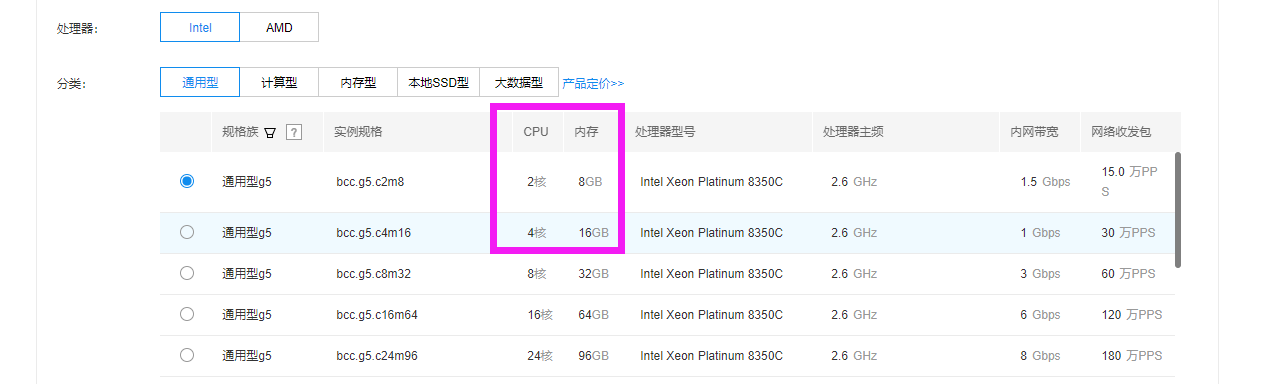The height and width of the screenshot is (384, 1269).
Task: Click the 180 万PPS cell
Action: [1132, 356]
